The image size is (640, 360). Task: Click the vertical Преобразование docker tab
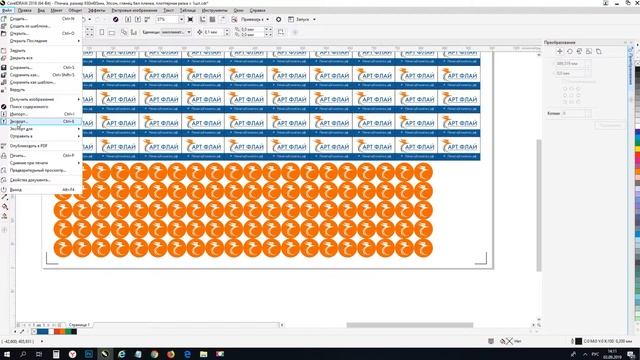[631, 65]
